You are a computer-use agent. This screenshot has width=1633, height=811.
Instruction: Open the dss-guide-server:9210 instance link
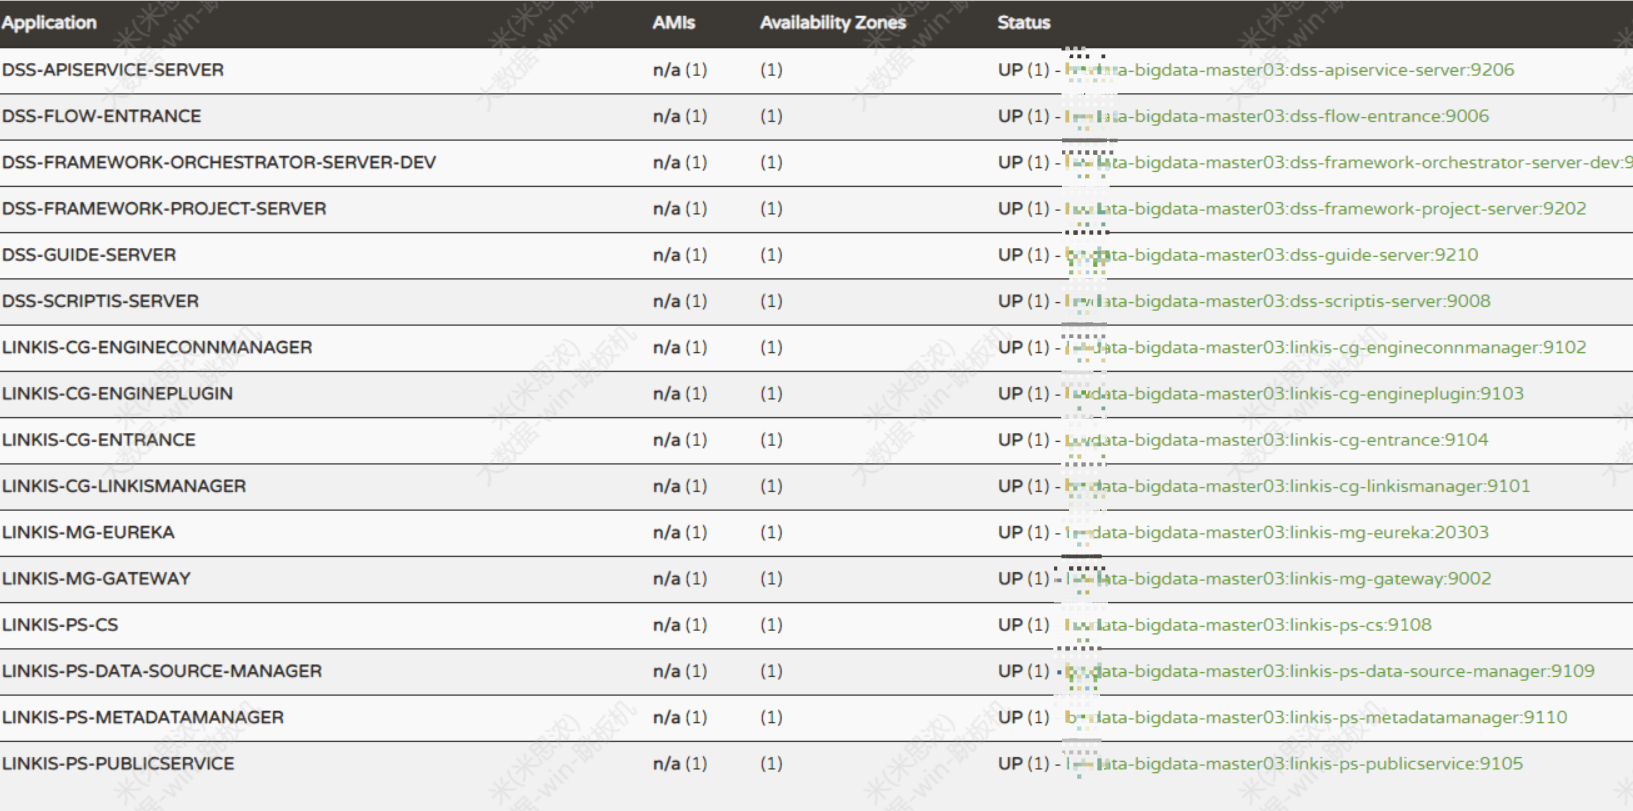coord(1271,255)
